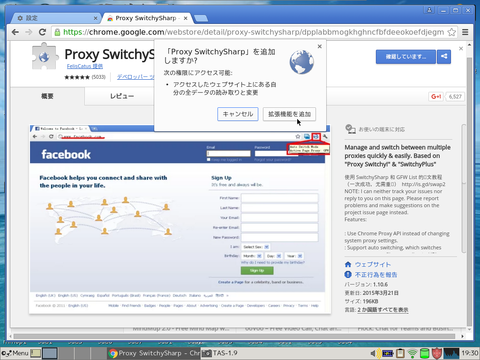Close the Proxy SwitchySharp tab
This screenshot has height=360, width=480.
186,18
